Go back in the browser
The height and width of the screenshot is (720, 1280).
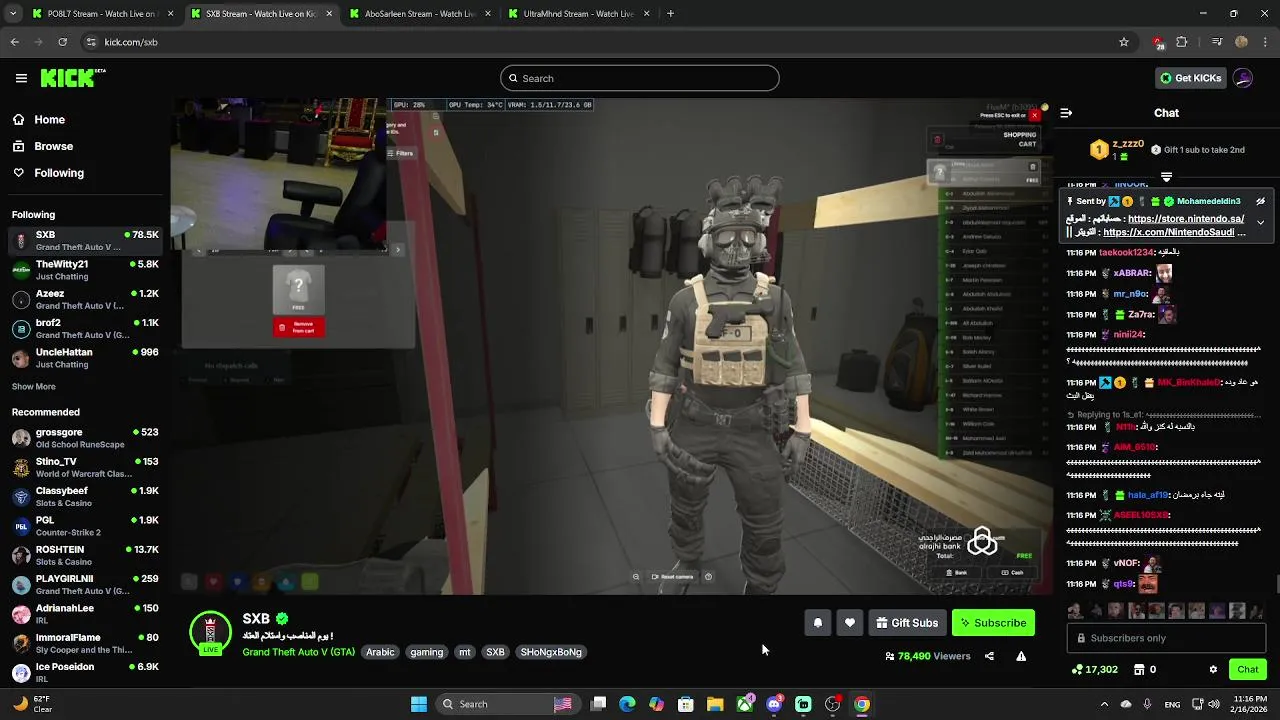point(14,42)
